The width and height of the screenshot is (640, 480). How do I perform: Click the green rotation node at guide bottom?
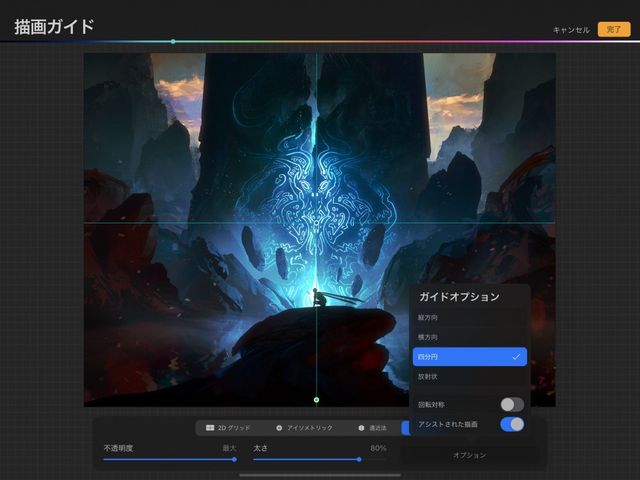click(316, 400)
